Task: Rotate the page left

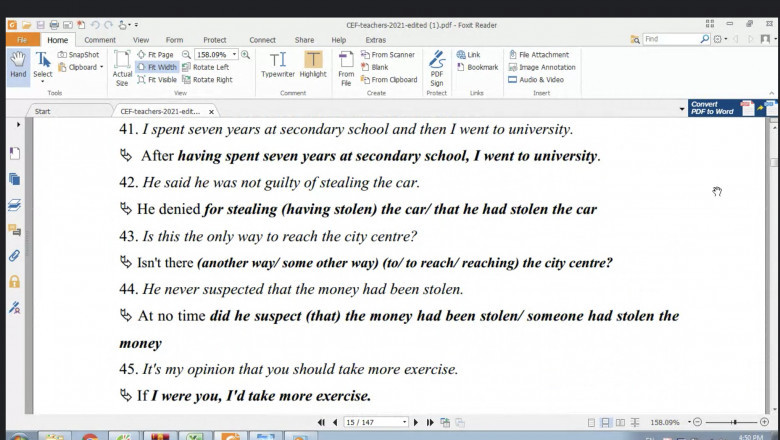Action: 206,67
